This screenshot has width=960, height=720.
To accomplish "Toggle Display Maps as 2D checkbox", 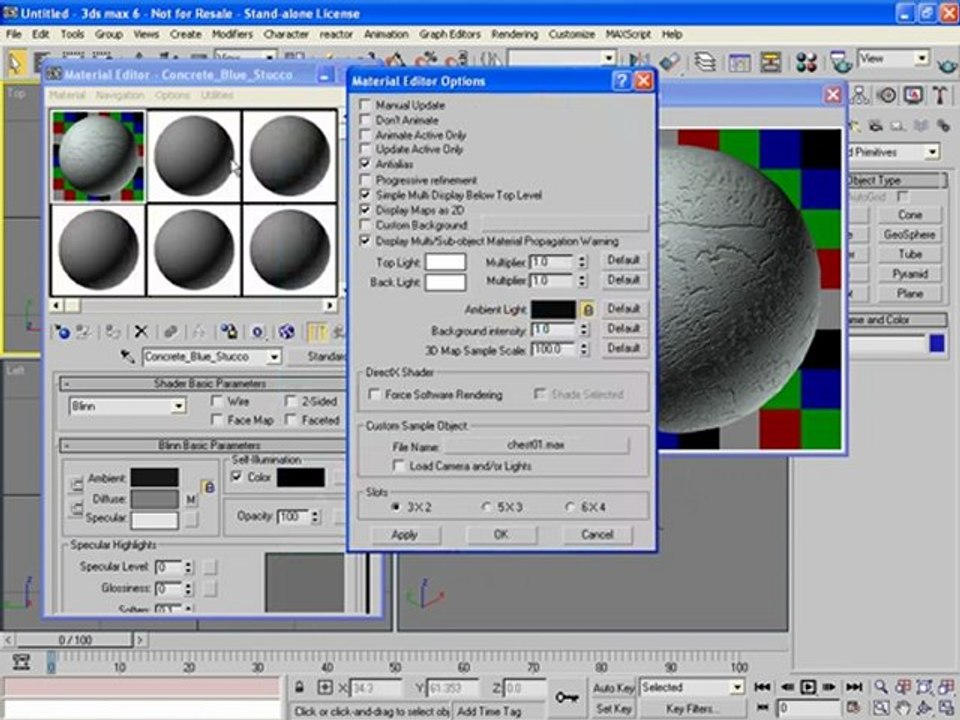I will pyautogui.click(x=366, y=210).
